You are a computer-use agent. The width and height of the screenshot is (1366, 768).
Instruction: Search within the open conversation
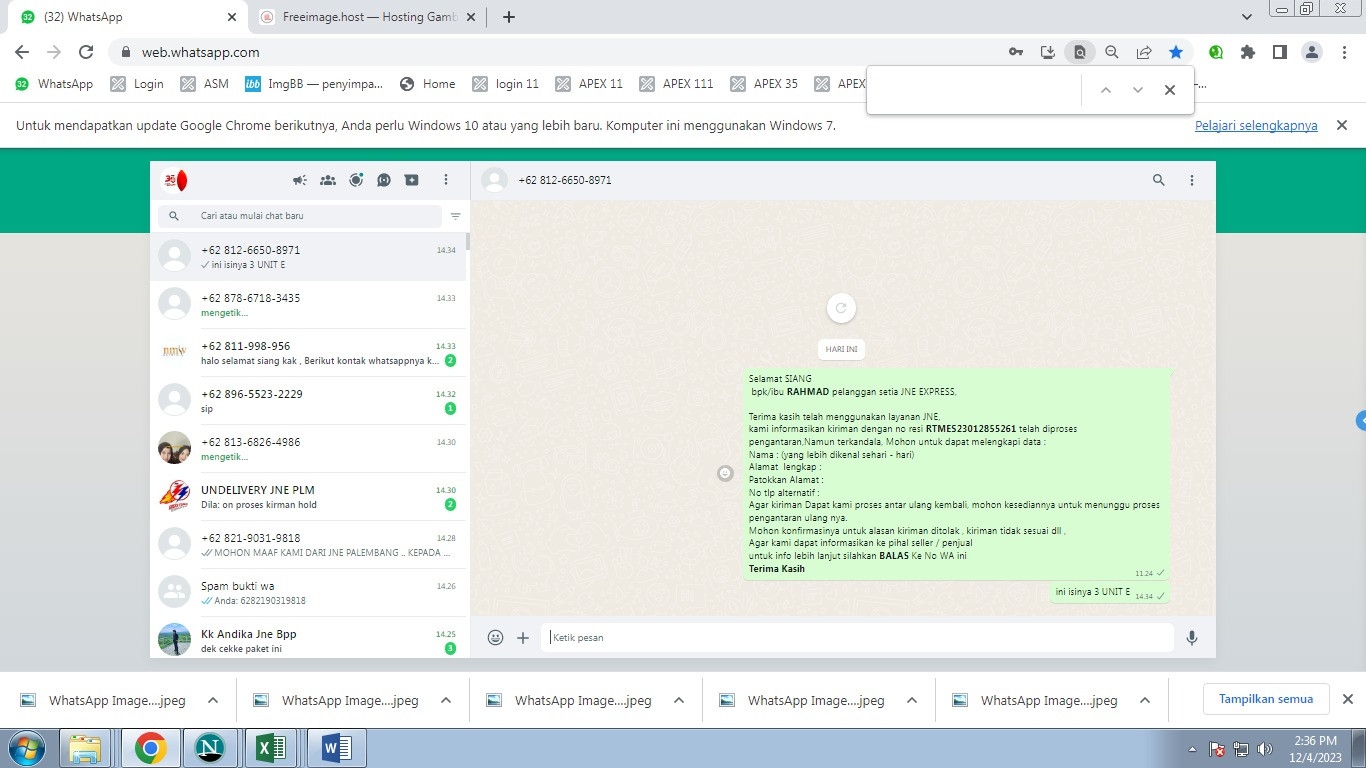1159,180
